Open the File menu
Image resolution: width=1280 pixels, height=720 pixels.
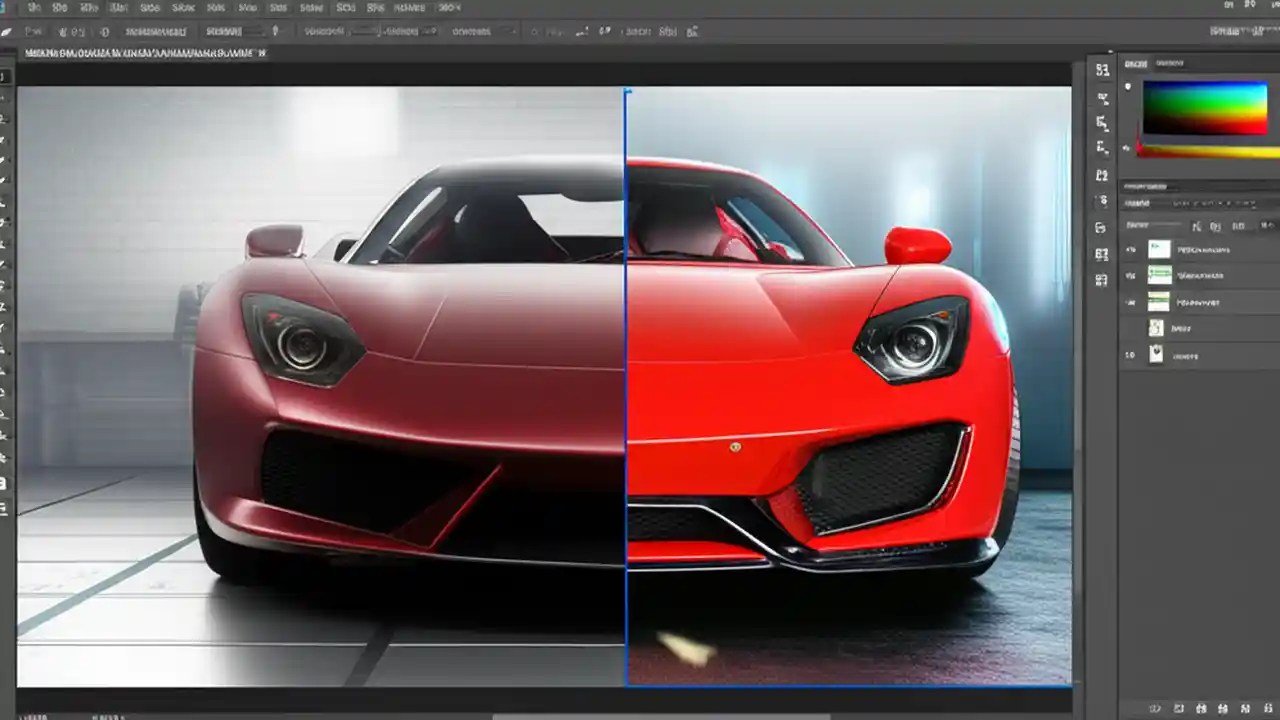(x=35, y=7)
